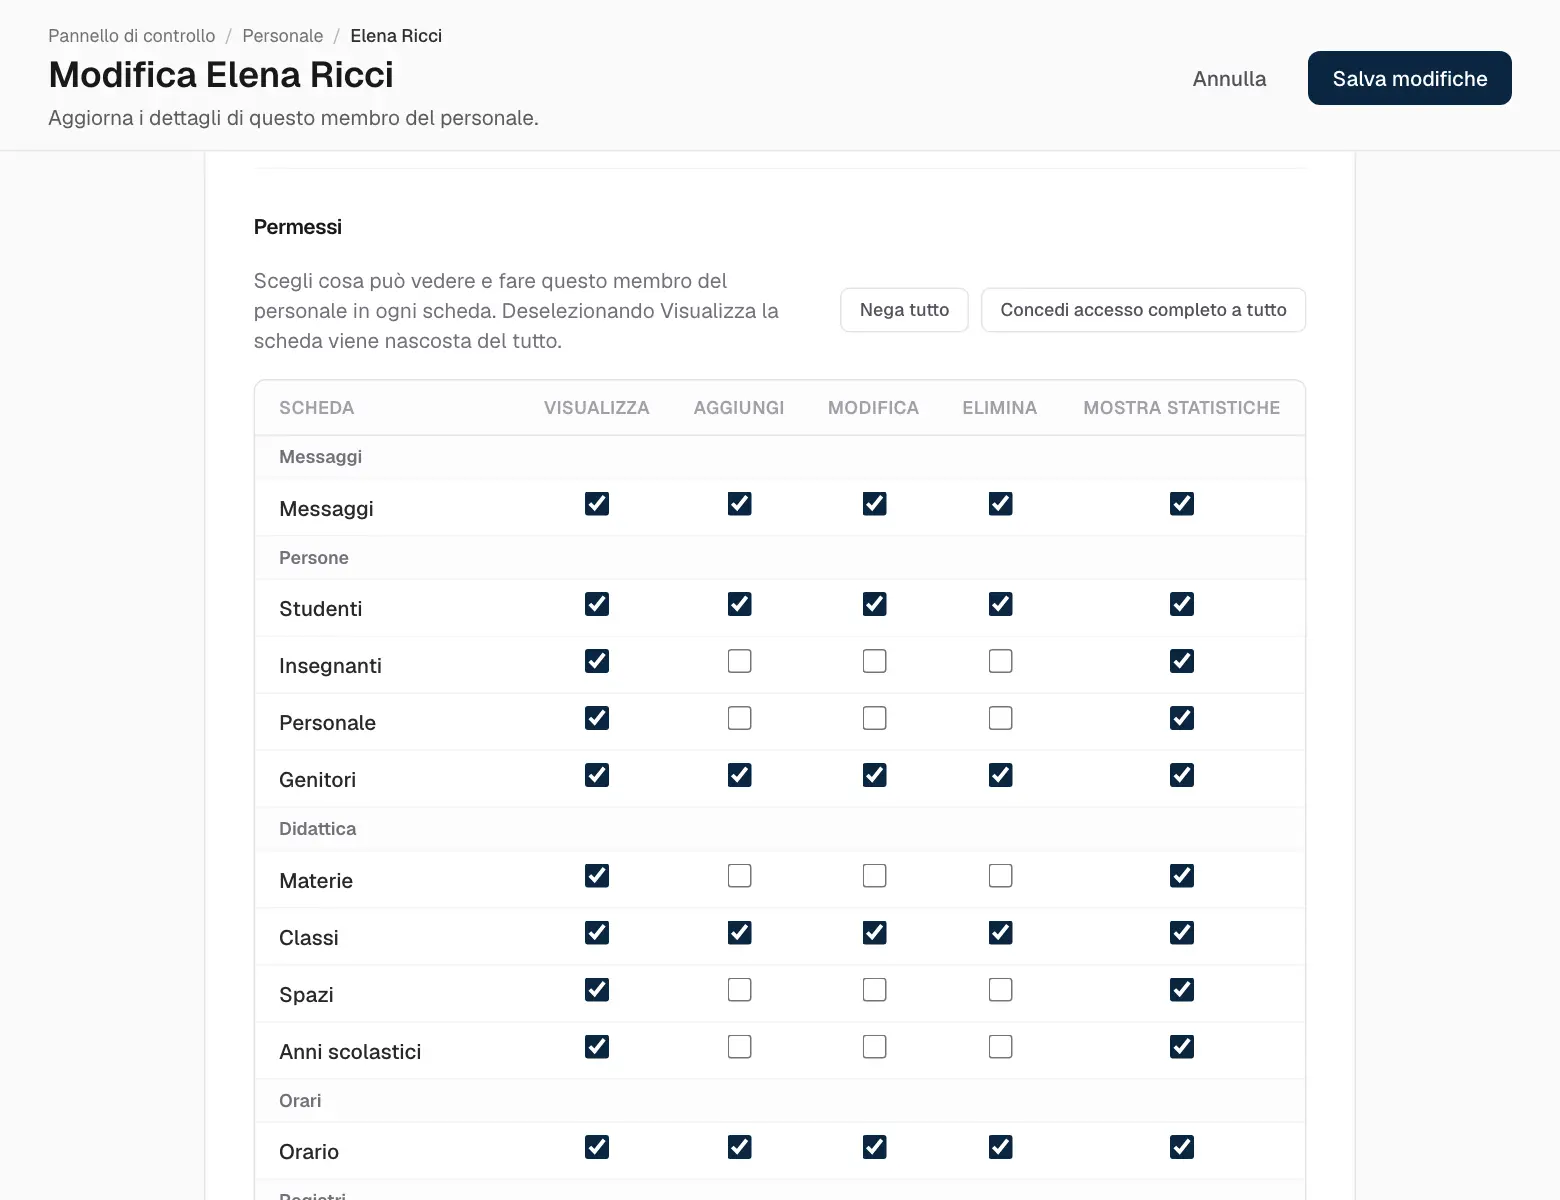Viewport: 1560px width, 1200px height.
Task: Uncheck Visualizza for Insegnanti row
Action: pos(597,661)
